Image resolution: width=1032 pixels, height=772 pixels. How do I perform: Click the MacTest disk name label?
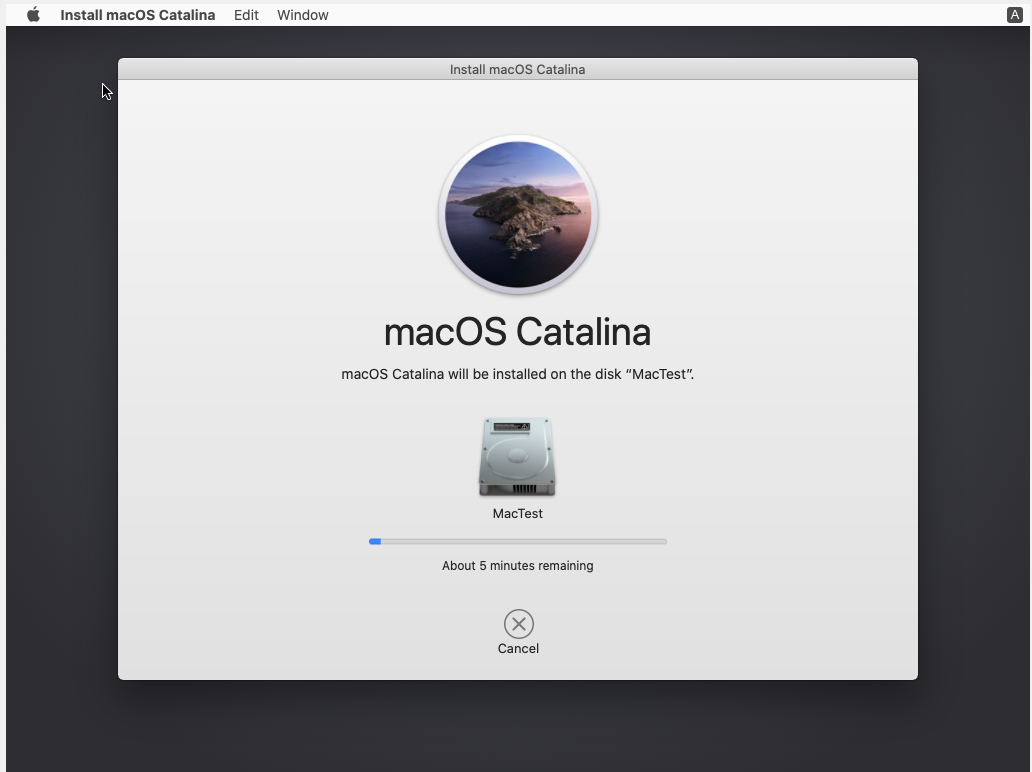[x=517, y=513]
